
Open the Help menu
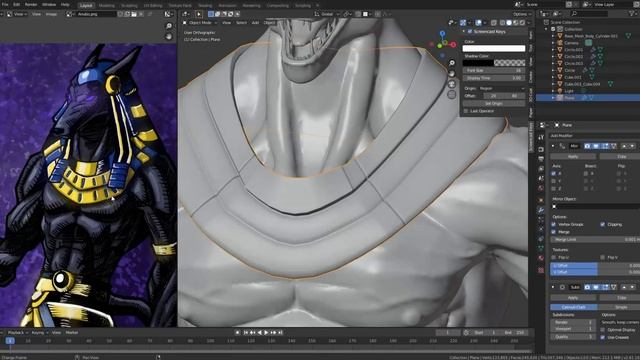point(65,4)
